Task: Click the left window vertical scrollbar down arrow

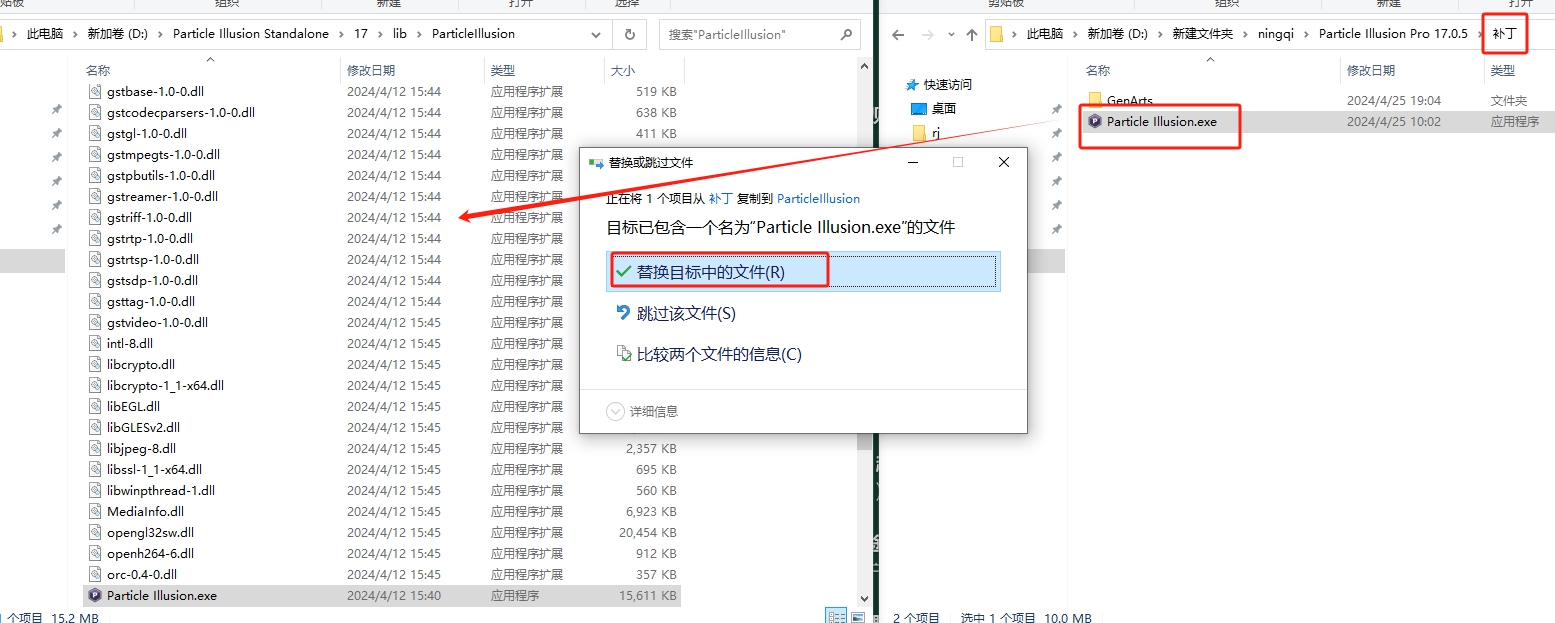Action: click(867, 597)
